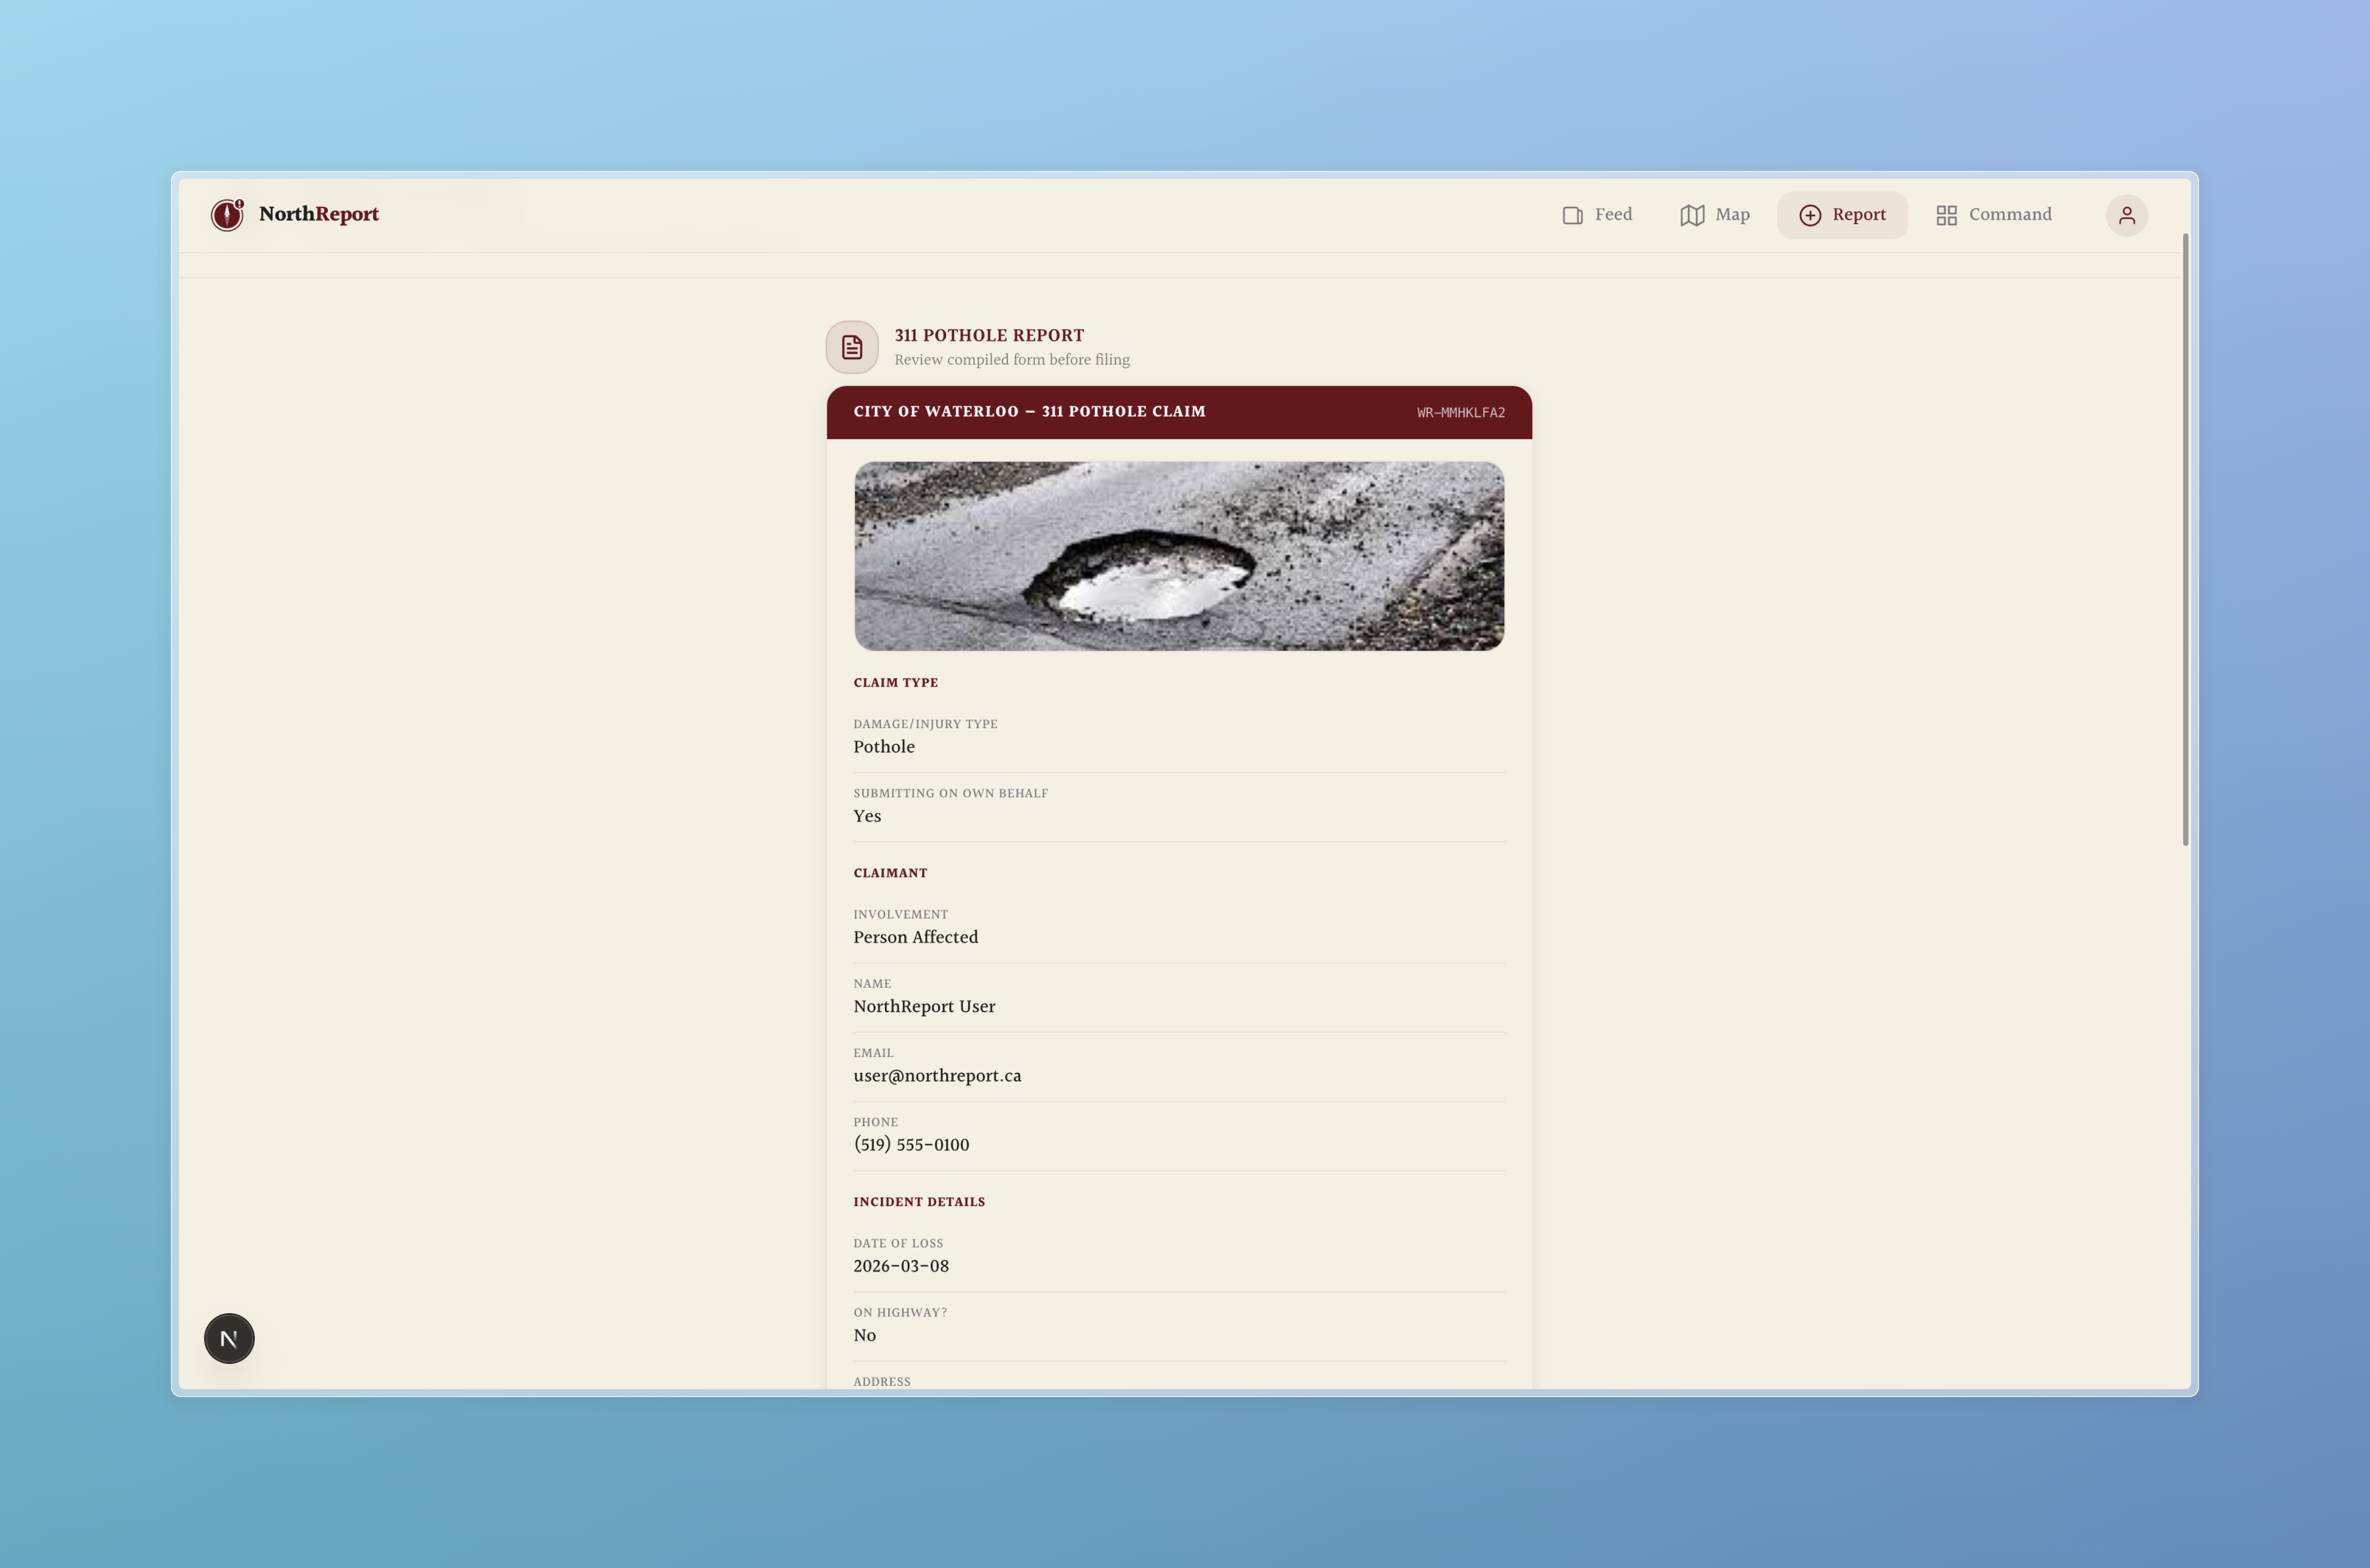The image size is (2370, 1568).
Task: Open the Next.js dev tools badge
Action: pos(229,1338)
